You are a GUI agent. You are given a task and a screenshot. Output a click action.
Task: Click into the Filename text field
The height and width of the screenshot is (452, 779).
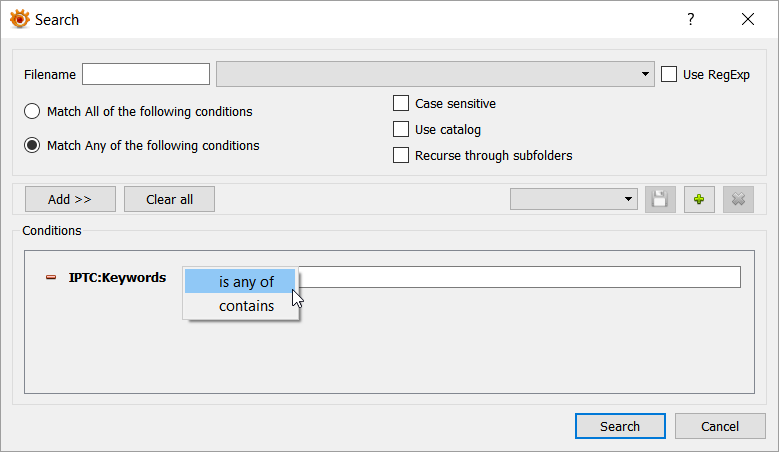(146, 75)
